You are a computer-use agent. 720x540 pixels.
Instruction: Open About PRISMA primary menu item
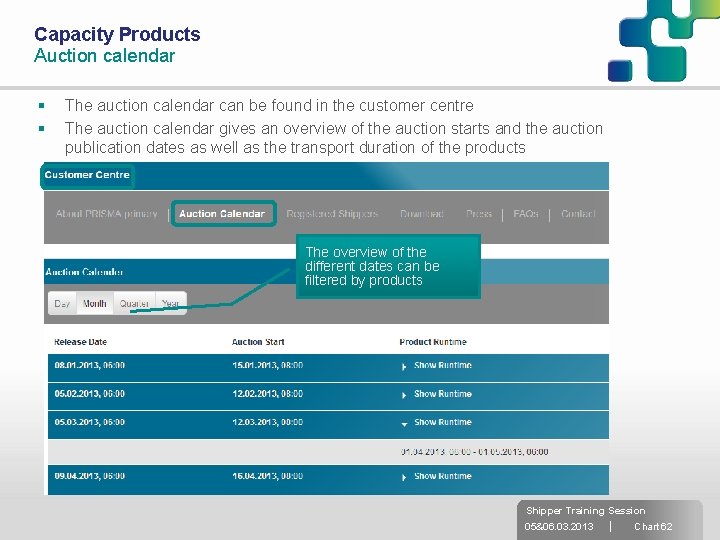tap(107, 214)
